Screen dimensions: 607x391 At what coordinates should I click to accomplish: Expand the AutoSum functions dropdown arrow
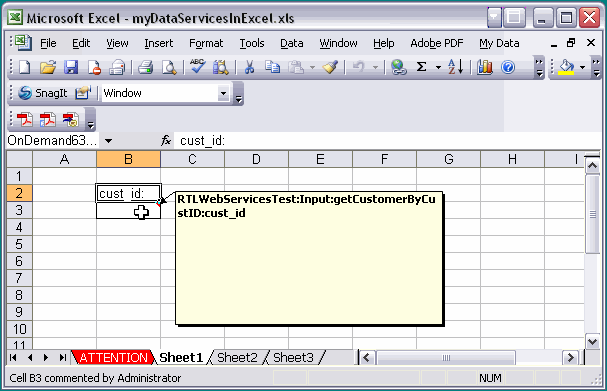[x=438, y=68]
